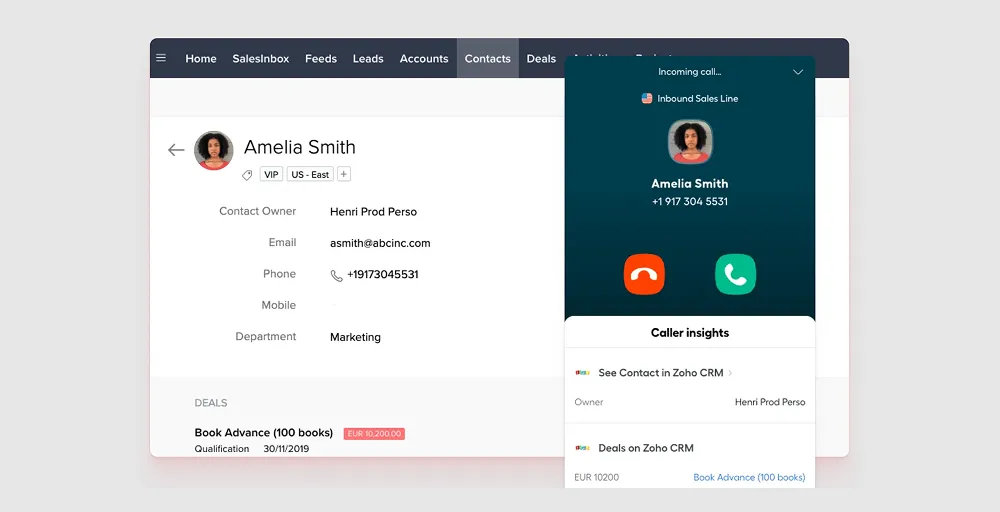The image size is (1000, 512).
Task: Select the Contacts tab
Action: click(488, 58)
